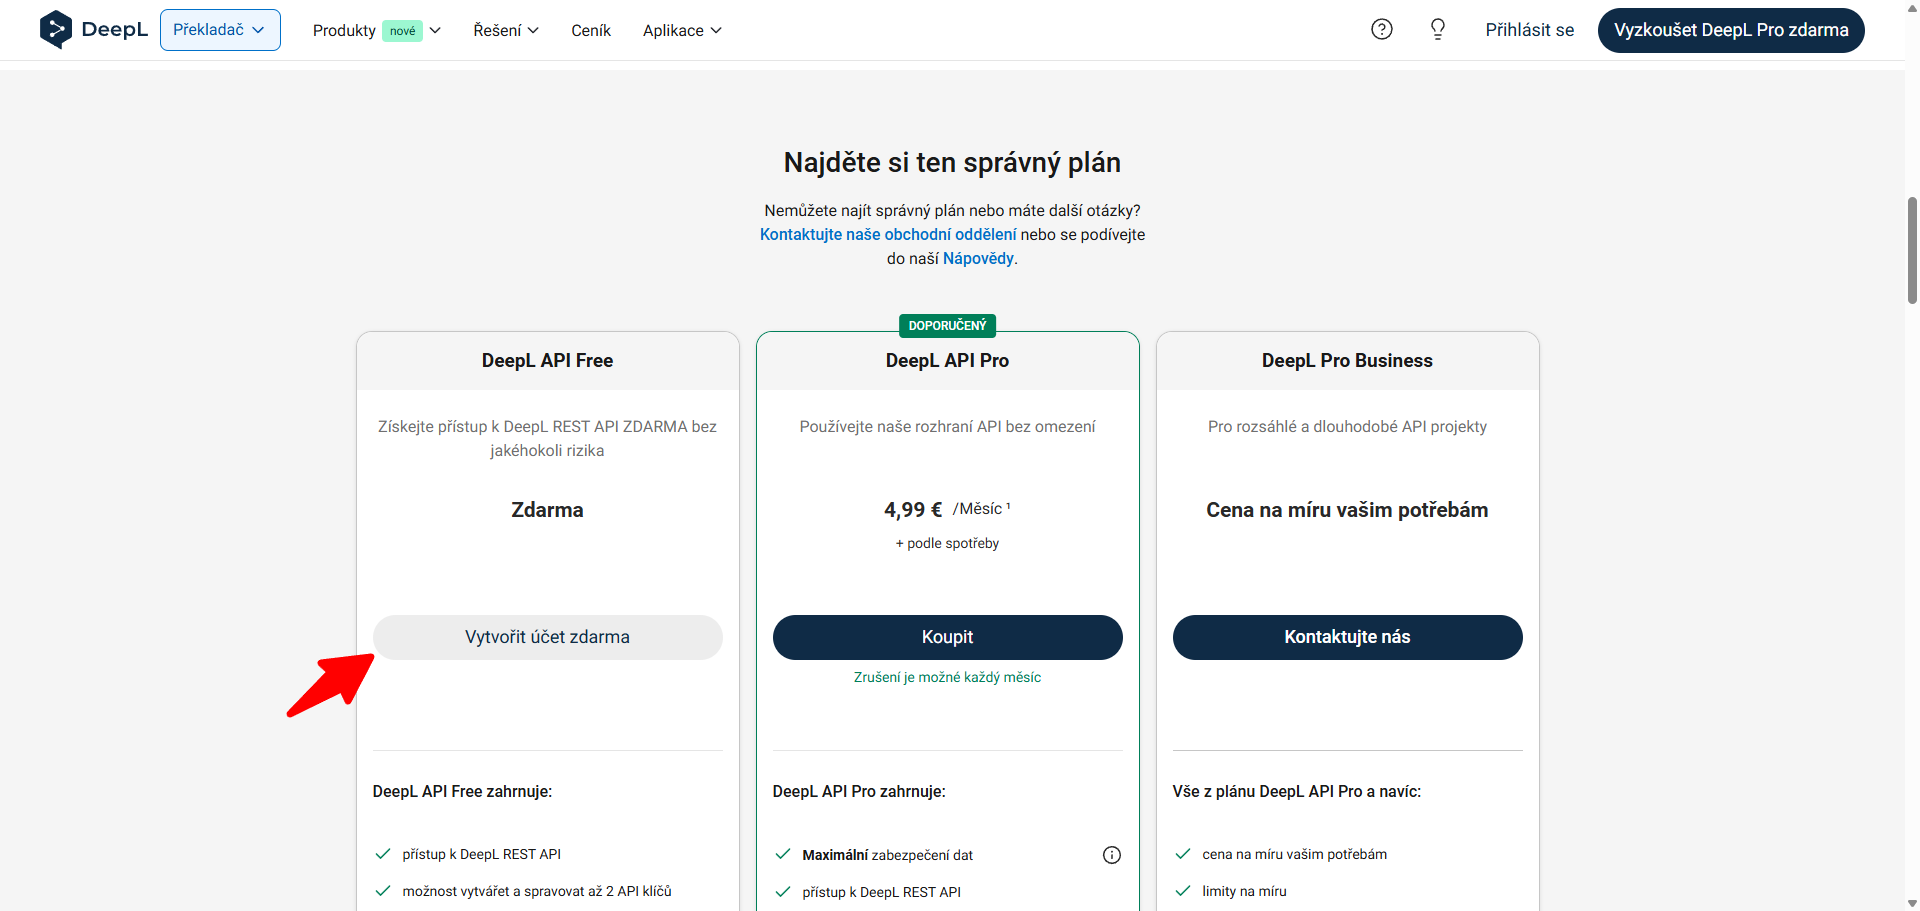The height and width of the screenshot is (911, 1920).
Task: Open the Překladač dropdown
Action: tap(220, 30)
